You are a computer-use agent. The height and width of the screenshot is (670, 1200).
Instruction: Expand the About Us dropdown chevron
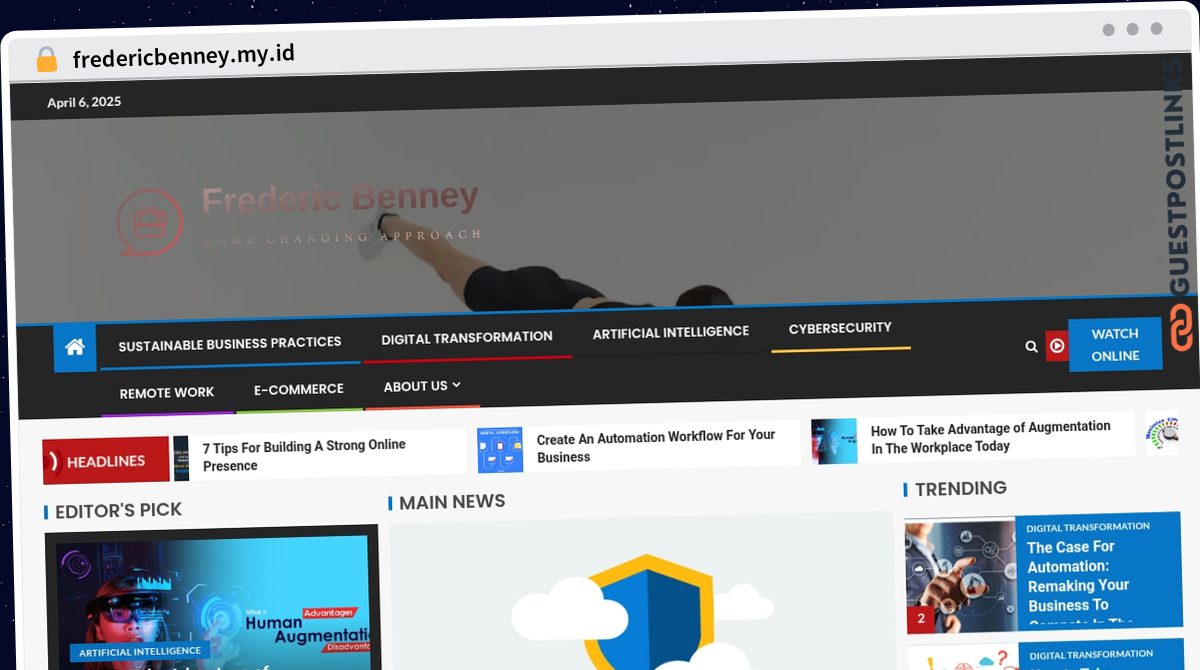(456, 384)
